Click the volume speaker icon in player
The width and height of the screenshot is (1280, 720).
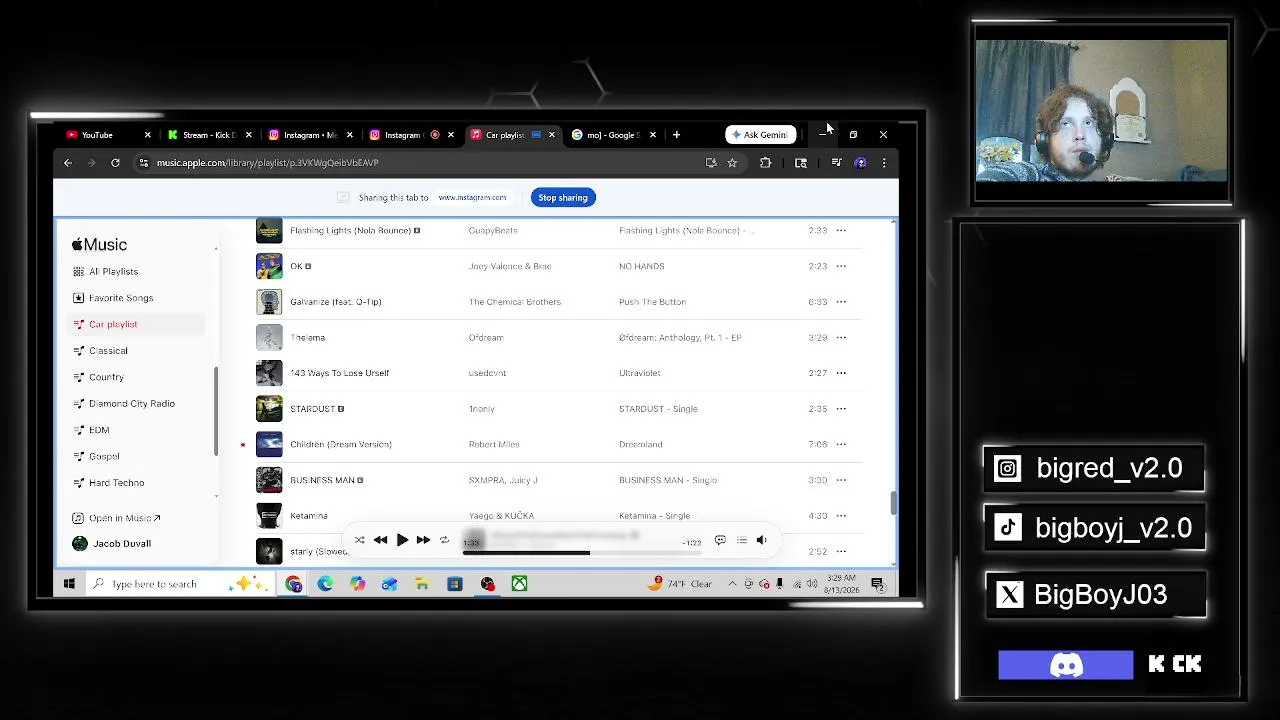click(x=761, y=540)
